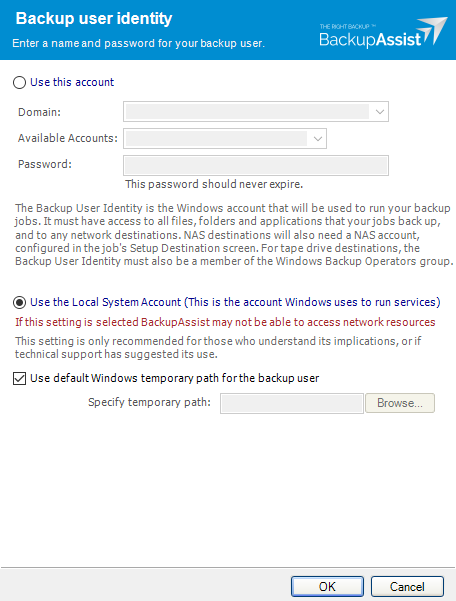456x601 pixels.
Task: Click the Password input field
Action: click(x=256, y=165)
